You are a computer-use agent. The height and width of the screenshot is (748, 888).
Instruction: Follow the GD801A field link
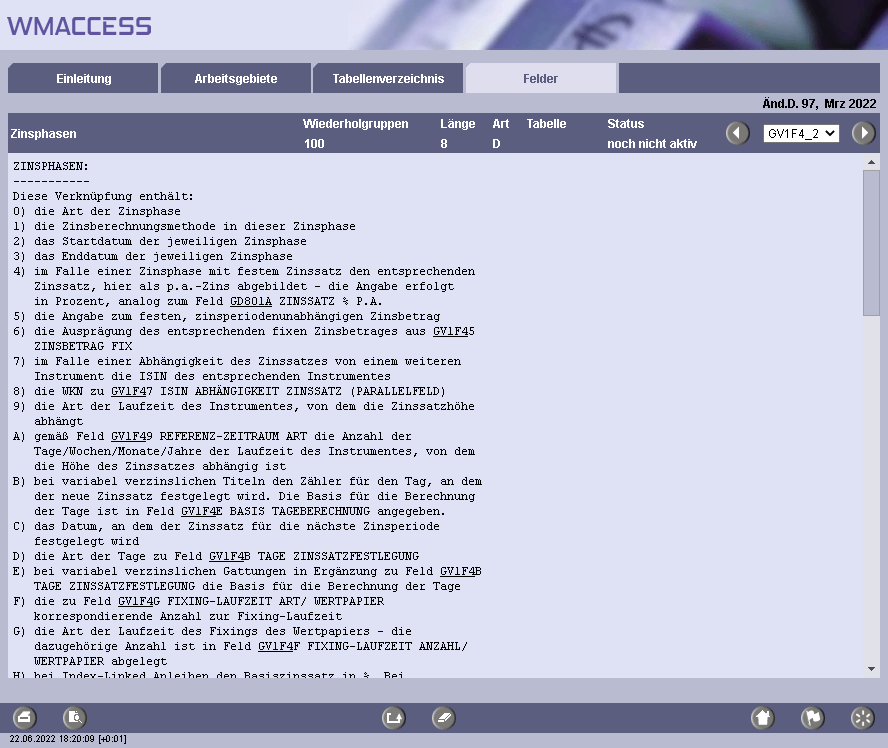(x=250, y=301)
